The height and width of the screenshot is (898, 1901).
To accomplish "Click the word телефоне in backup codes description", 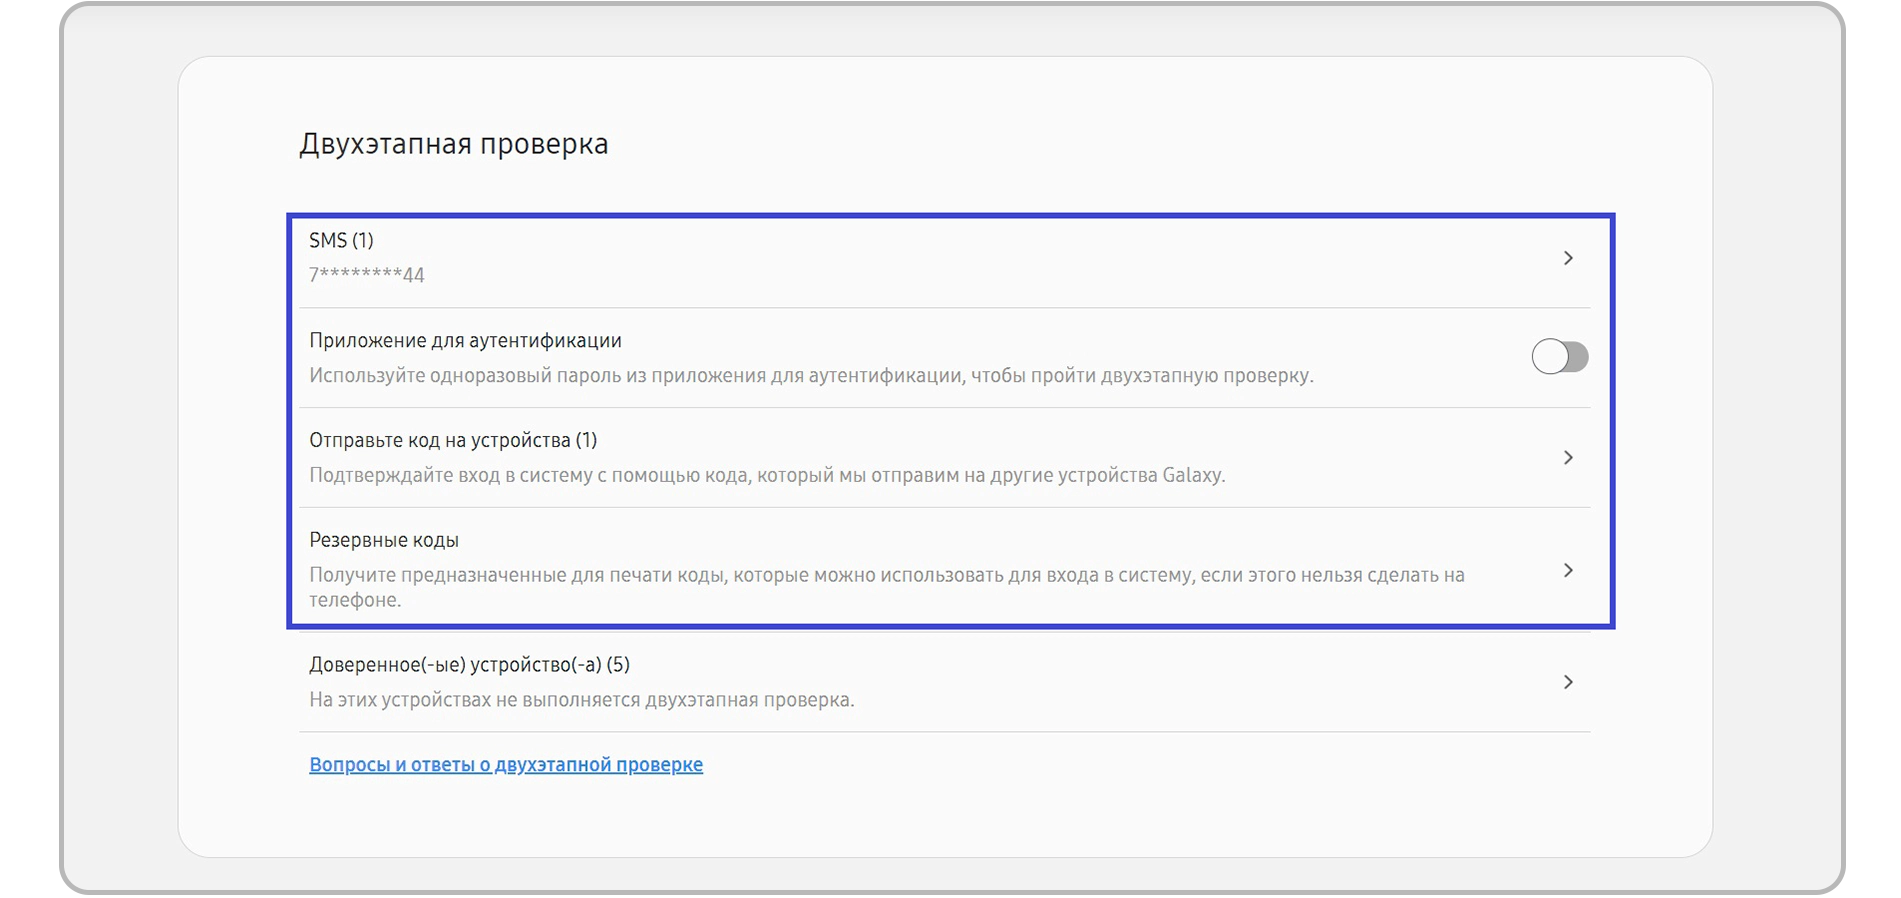I will tap(354, 601).
